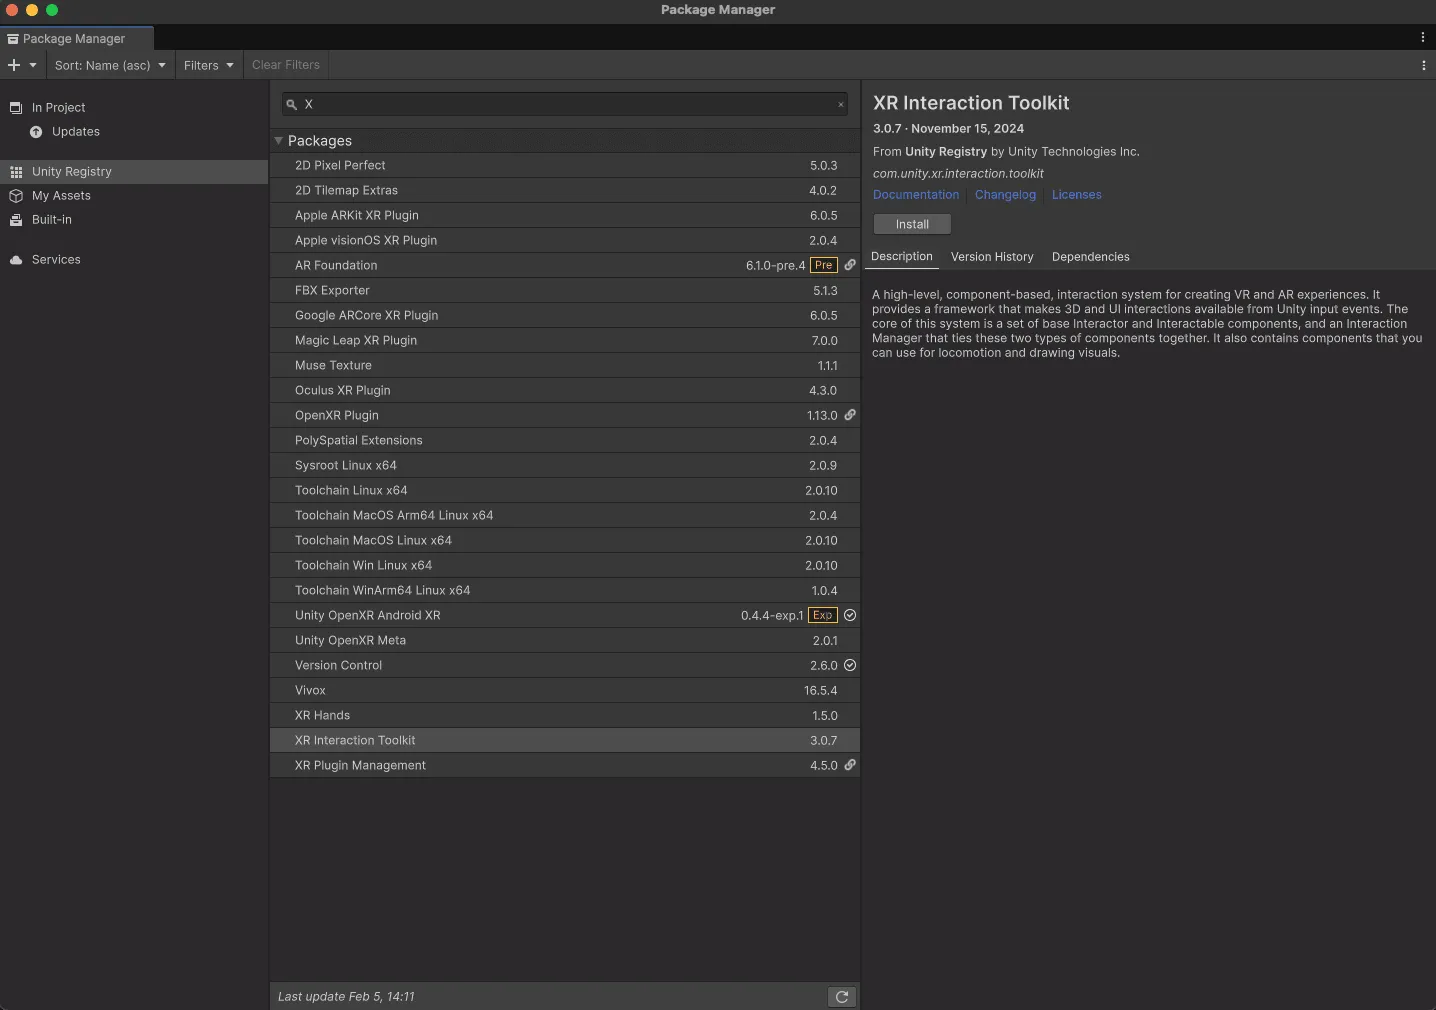Open Updates under In Project
Screen dimensions: 1436x1010
74,131
